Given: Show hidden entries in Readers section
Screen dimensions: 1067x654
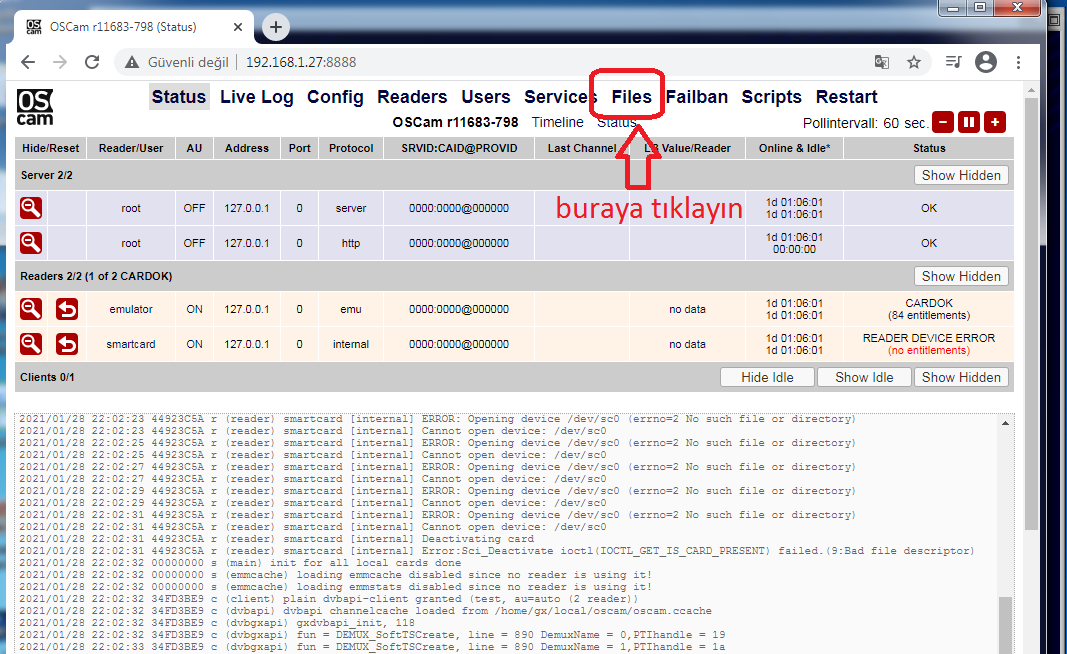Looking at the screenshot, I should pos(961,276).
